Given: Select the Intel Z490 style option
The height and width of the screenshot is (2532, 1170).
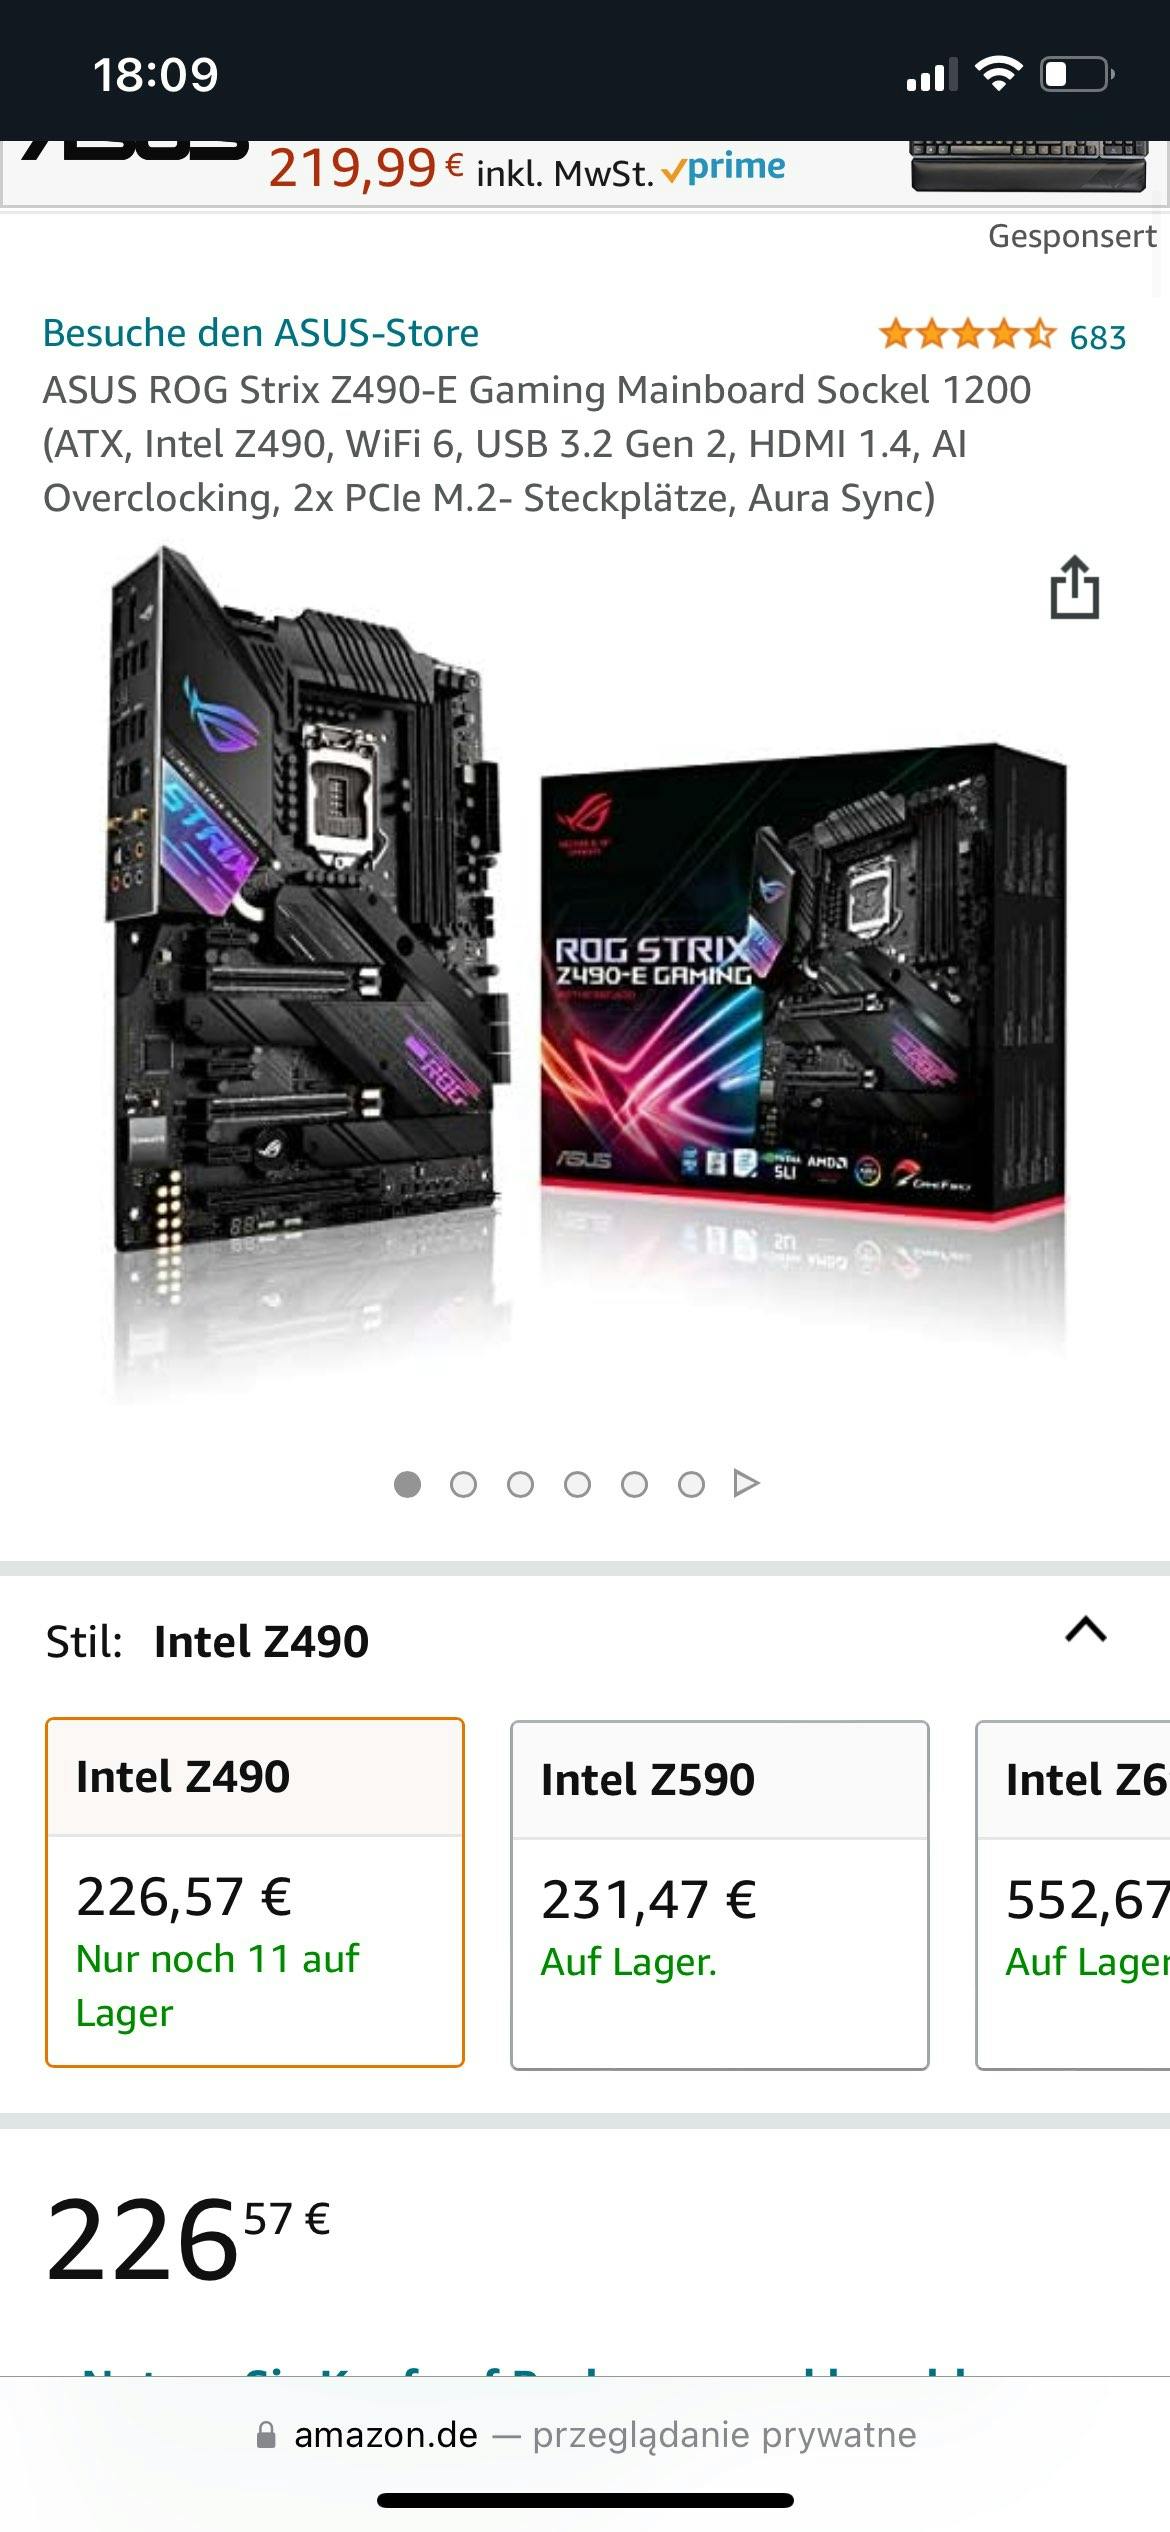Looking at the screenshot, I should point(255,1892).
